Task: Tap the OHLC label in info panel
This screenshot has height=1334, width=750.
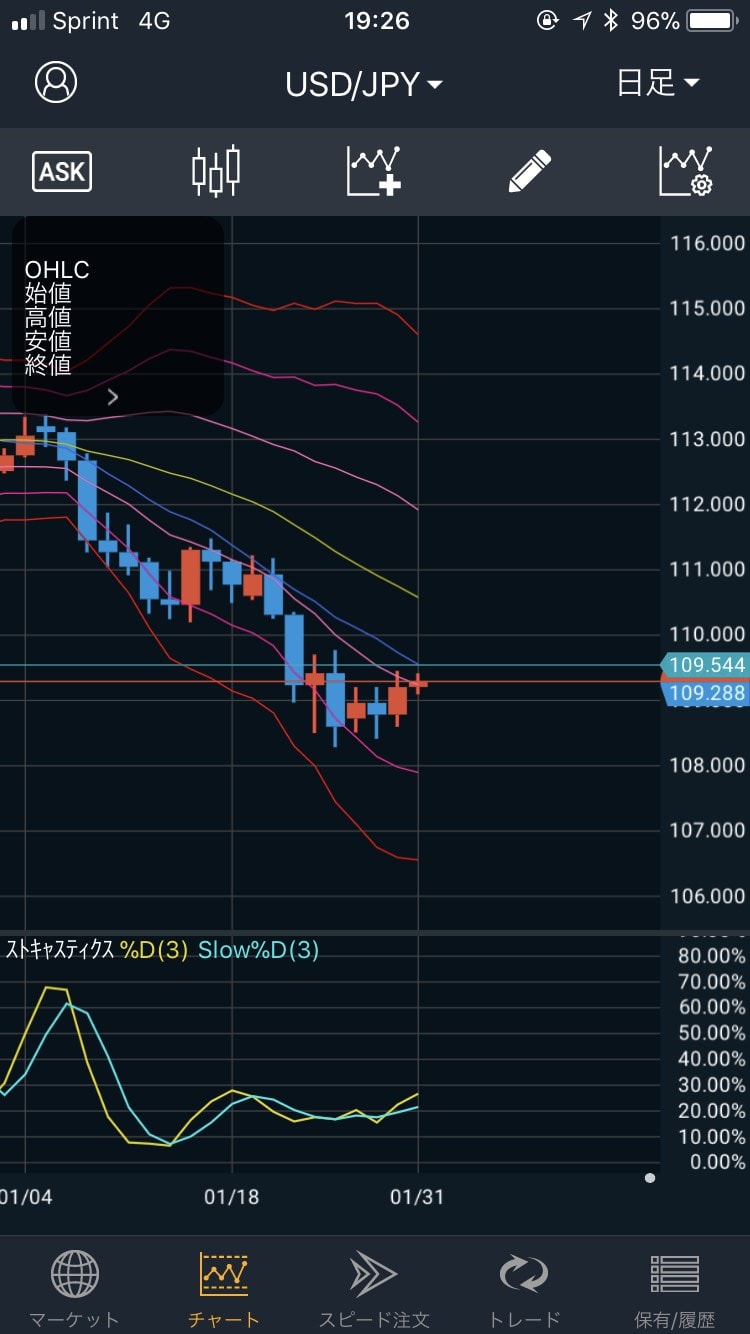Action: click(57, 270)
